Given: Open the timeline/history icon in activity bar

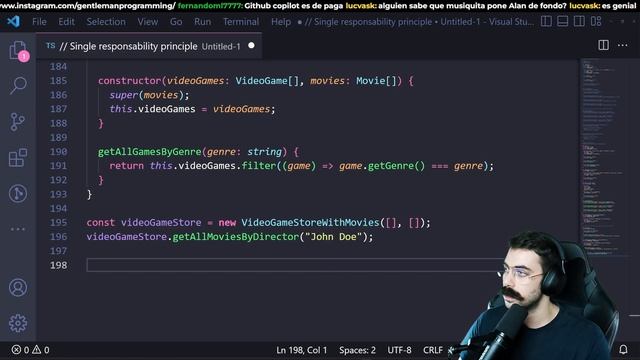Looking at the screenshot, I should tap(18, 193).
